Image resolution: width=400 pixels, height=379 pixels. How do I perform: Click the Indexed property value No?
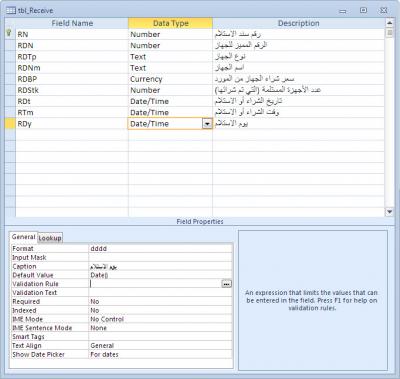[160, 310]
